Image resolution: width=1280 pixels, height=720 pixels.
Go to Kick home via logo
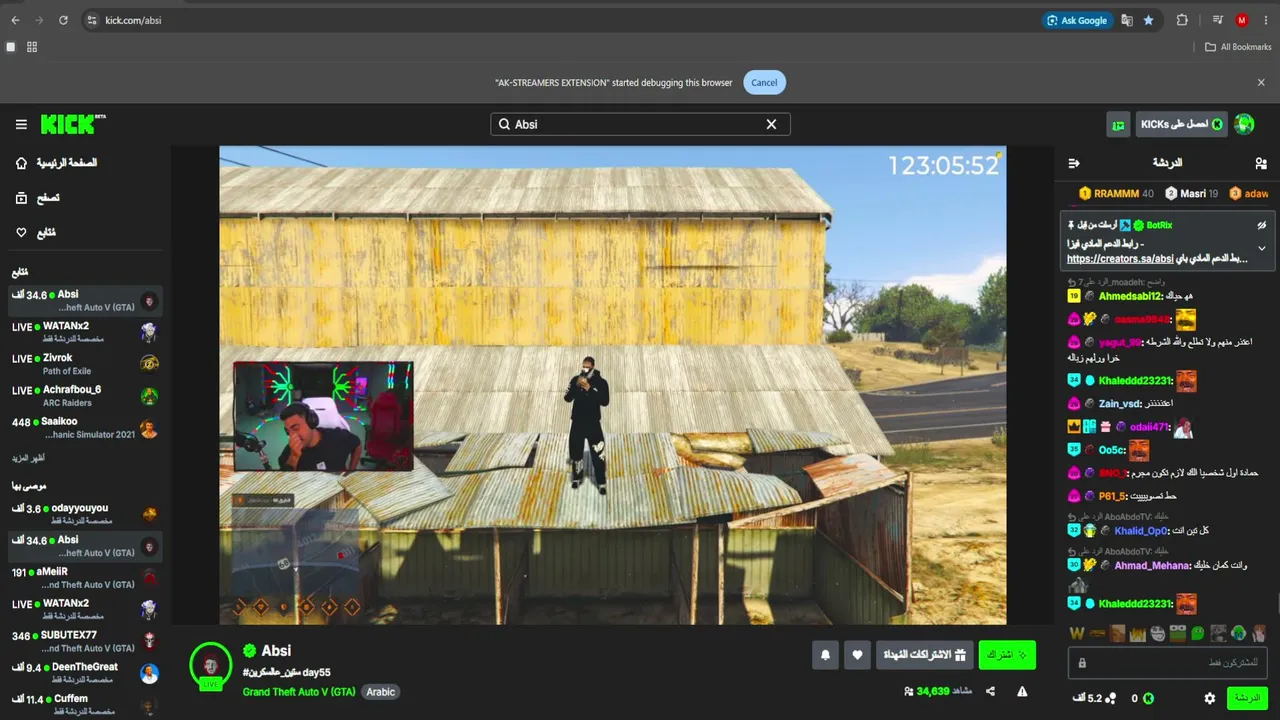73,124
